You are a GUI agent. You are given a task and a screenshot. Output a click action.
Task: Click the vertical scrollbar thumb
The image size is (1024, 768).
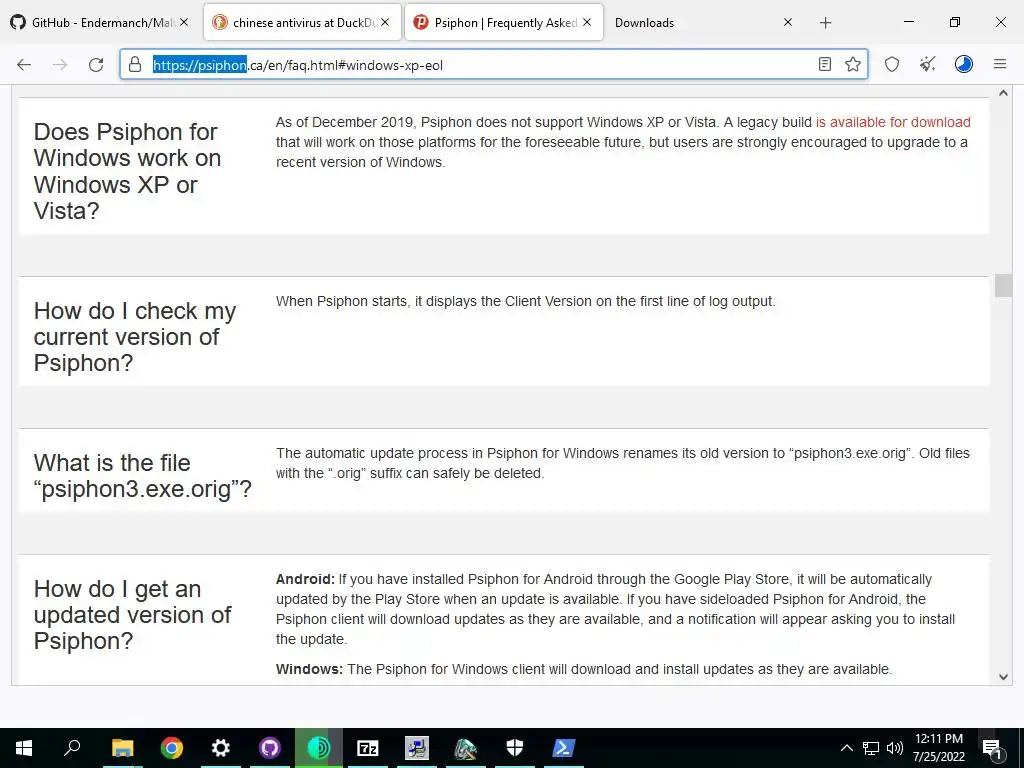(1003, 285)
